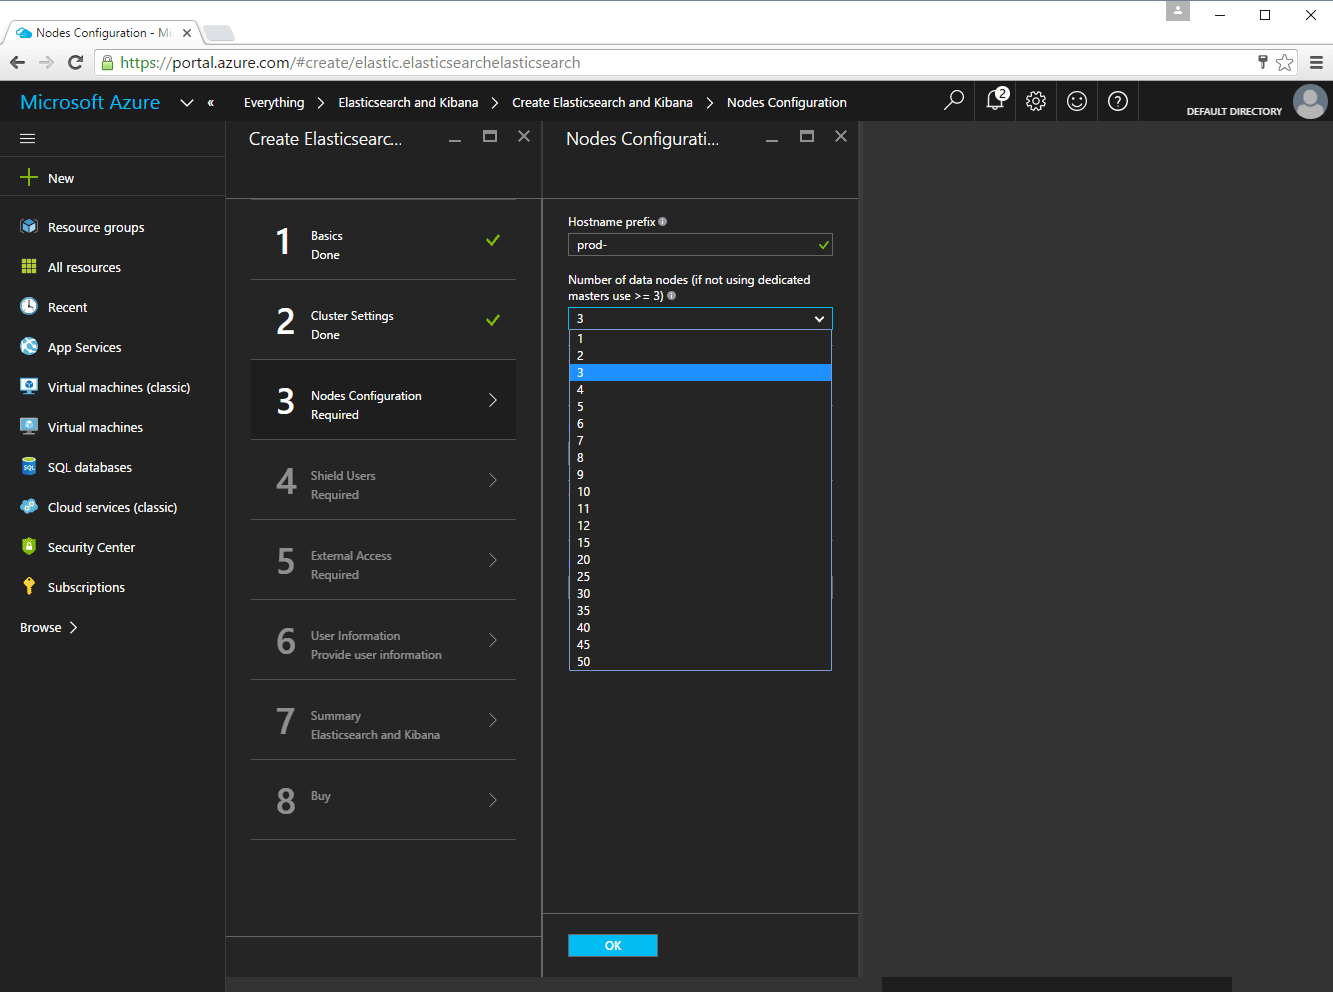Click the New plus icon
The height and width of the screenshot is (992, 1333).
29,177
